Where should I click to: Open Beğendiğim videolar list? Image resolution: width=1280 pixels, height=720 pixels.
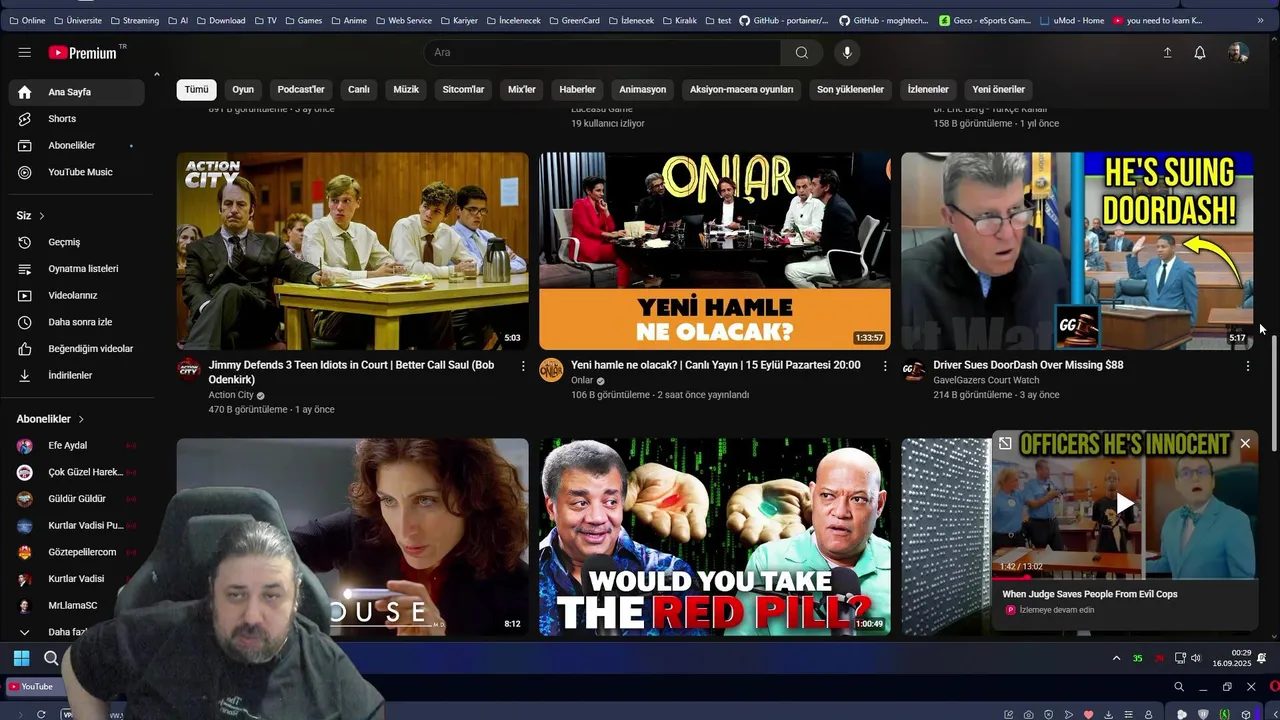pos(77,349)
